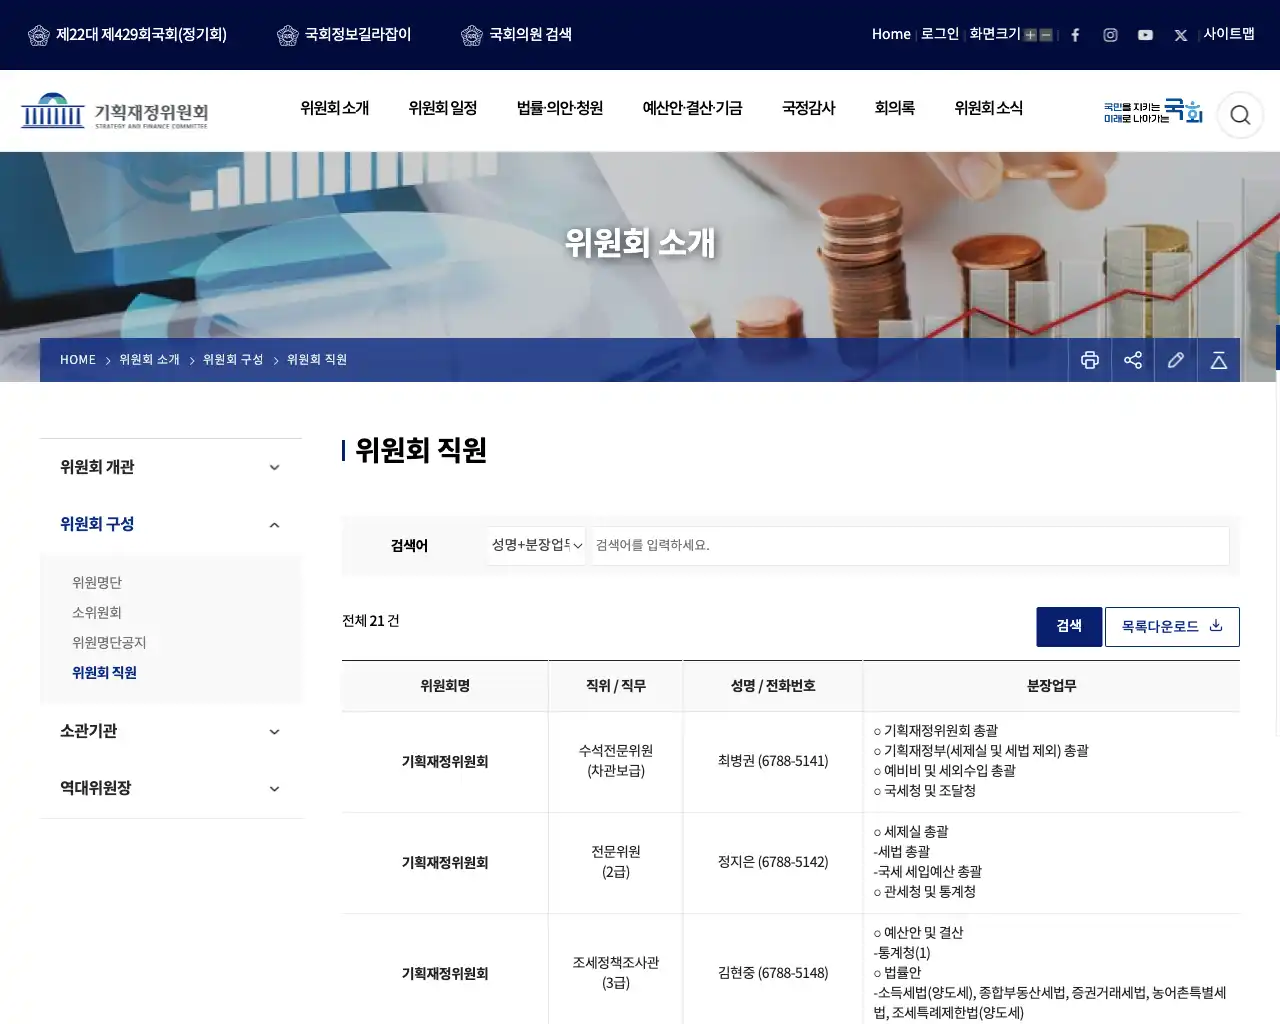Click 위원회 구성 in the breadcrumb
The image size is (1280, 1024).
233,360
